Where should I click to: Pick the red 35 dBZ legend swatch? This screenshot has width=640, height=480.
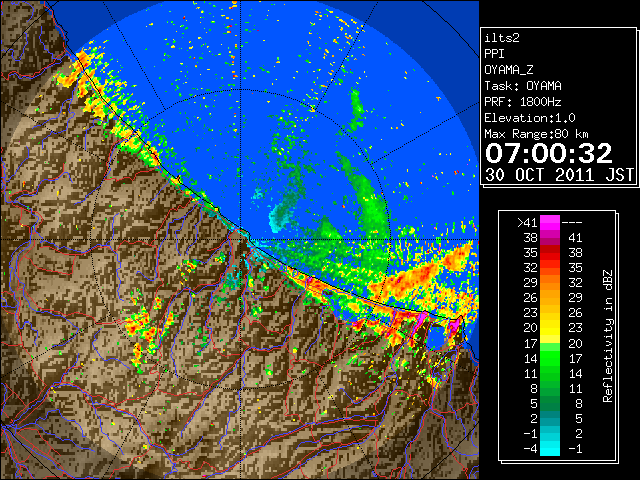coord(550,253)
